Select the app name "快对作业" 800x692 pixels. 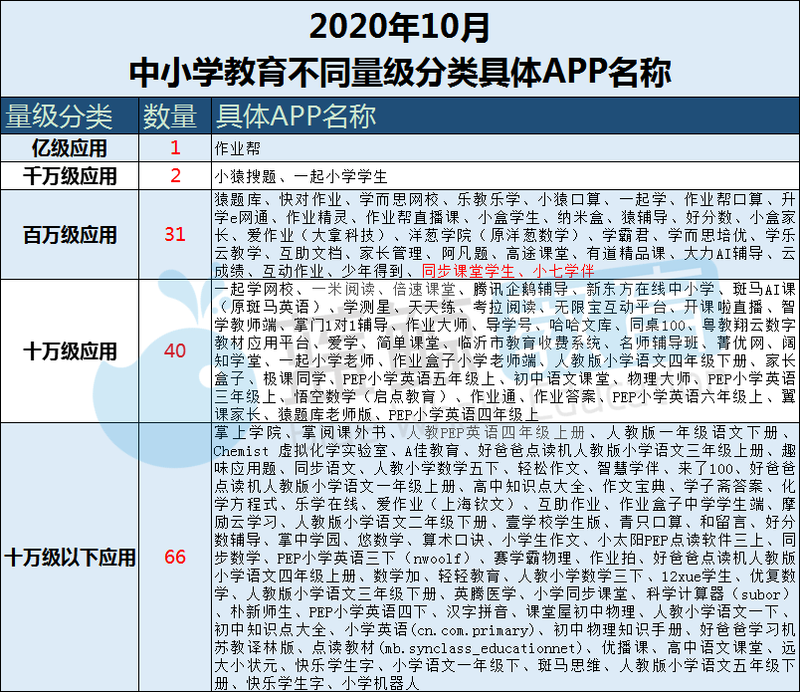(x=310, y=200)
